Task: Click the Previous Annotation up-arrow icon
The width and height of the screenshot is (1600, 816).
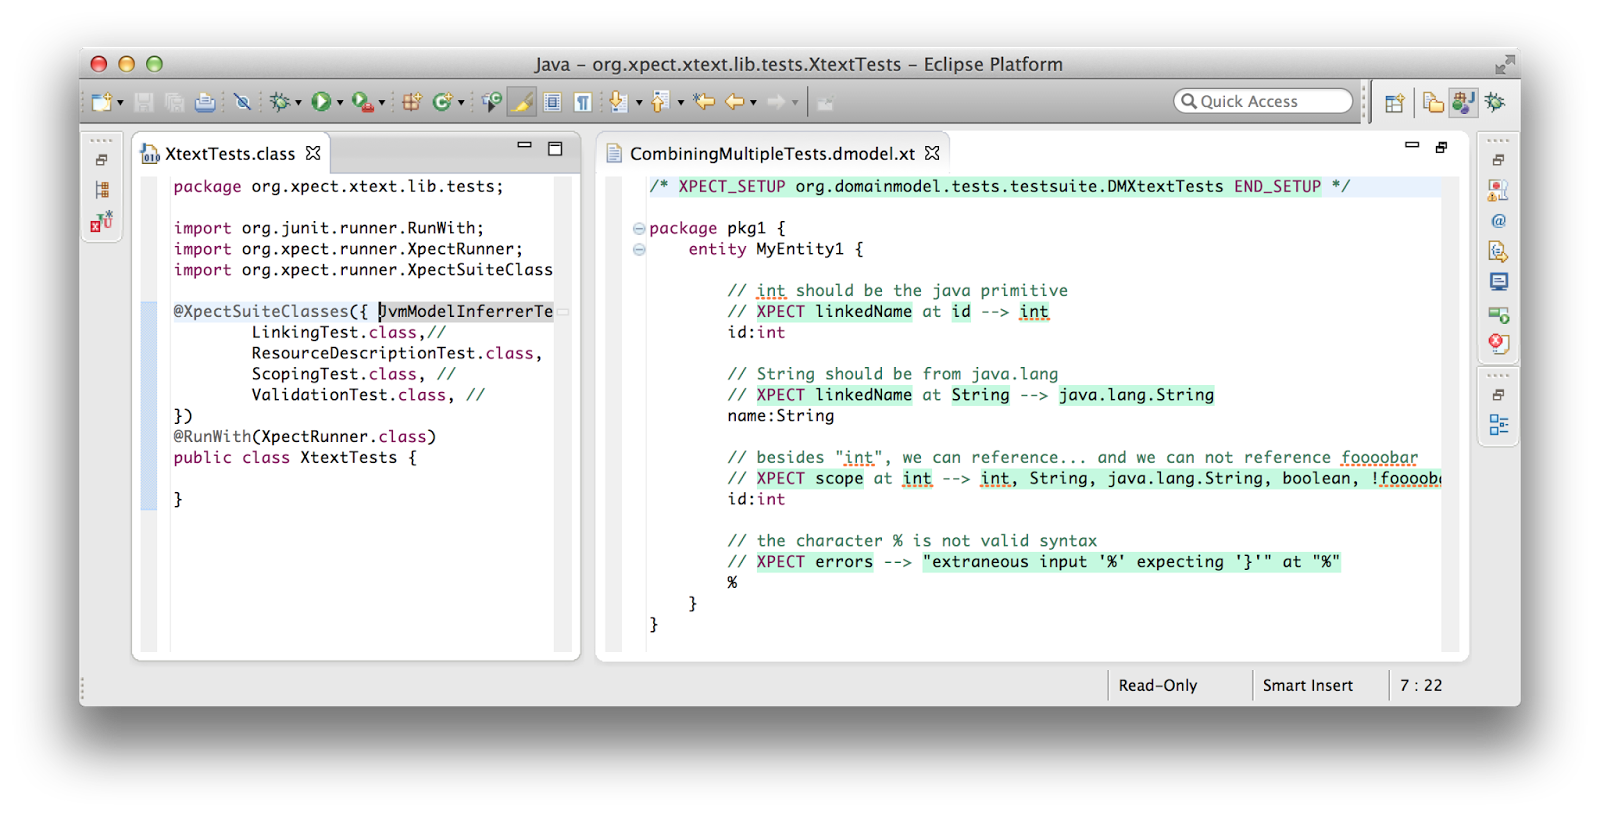Action: (x=660, y=102)
